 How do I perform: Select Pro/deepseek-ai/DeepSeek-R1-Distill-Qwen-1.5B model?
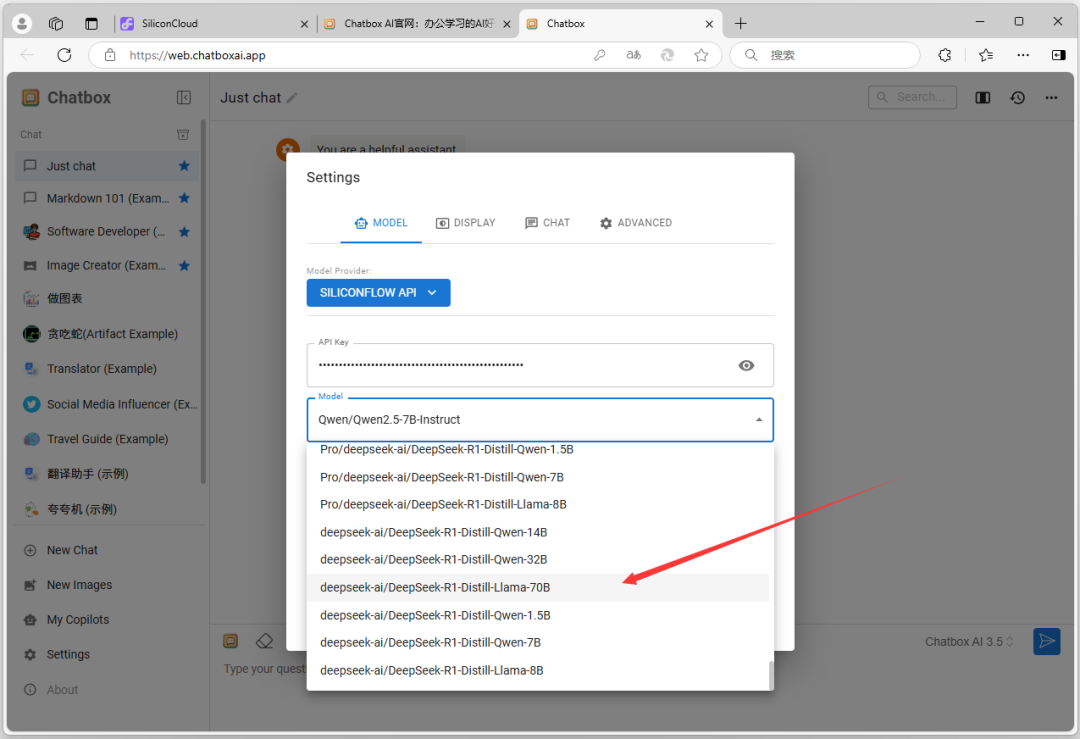coord(537,449)
